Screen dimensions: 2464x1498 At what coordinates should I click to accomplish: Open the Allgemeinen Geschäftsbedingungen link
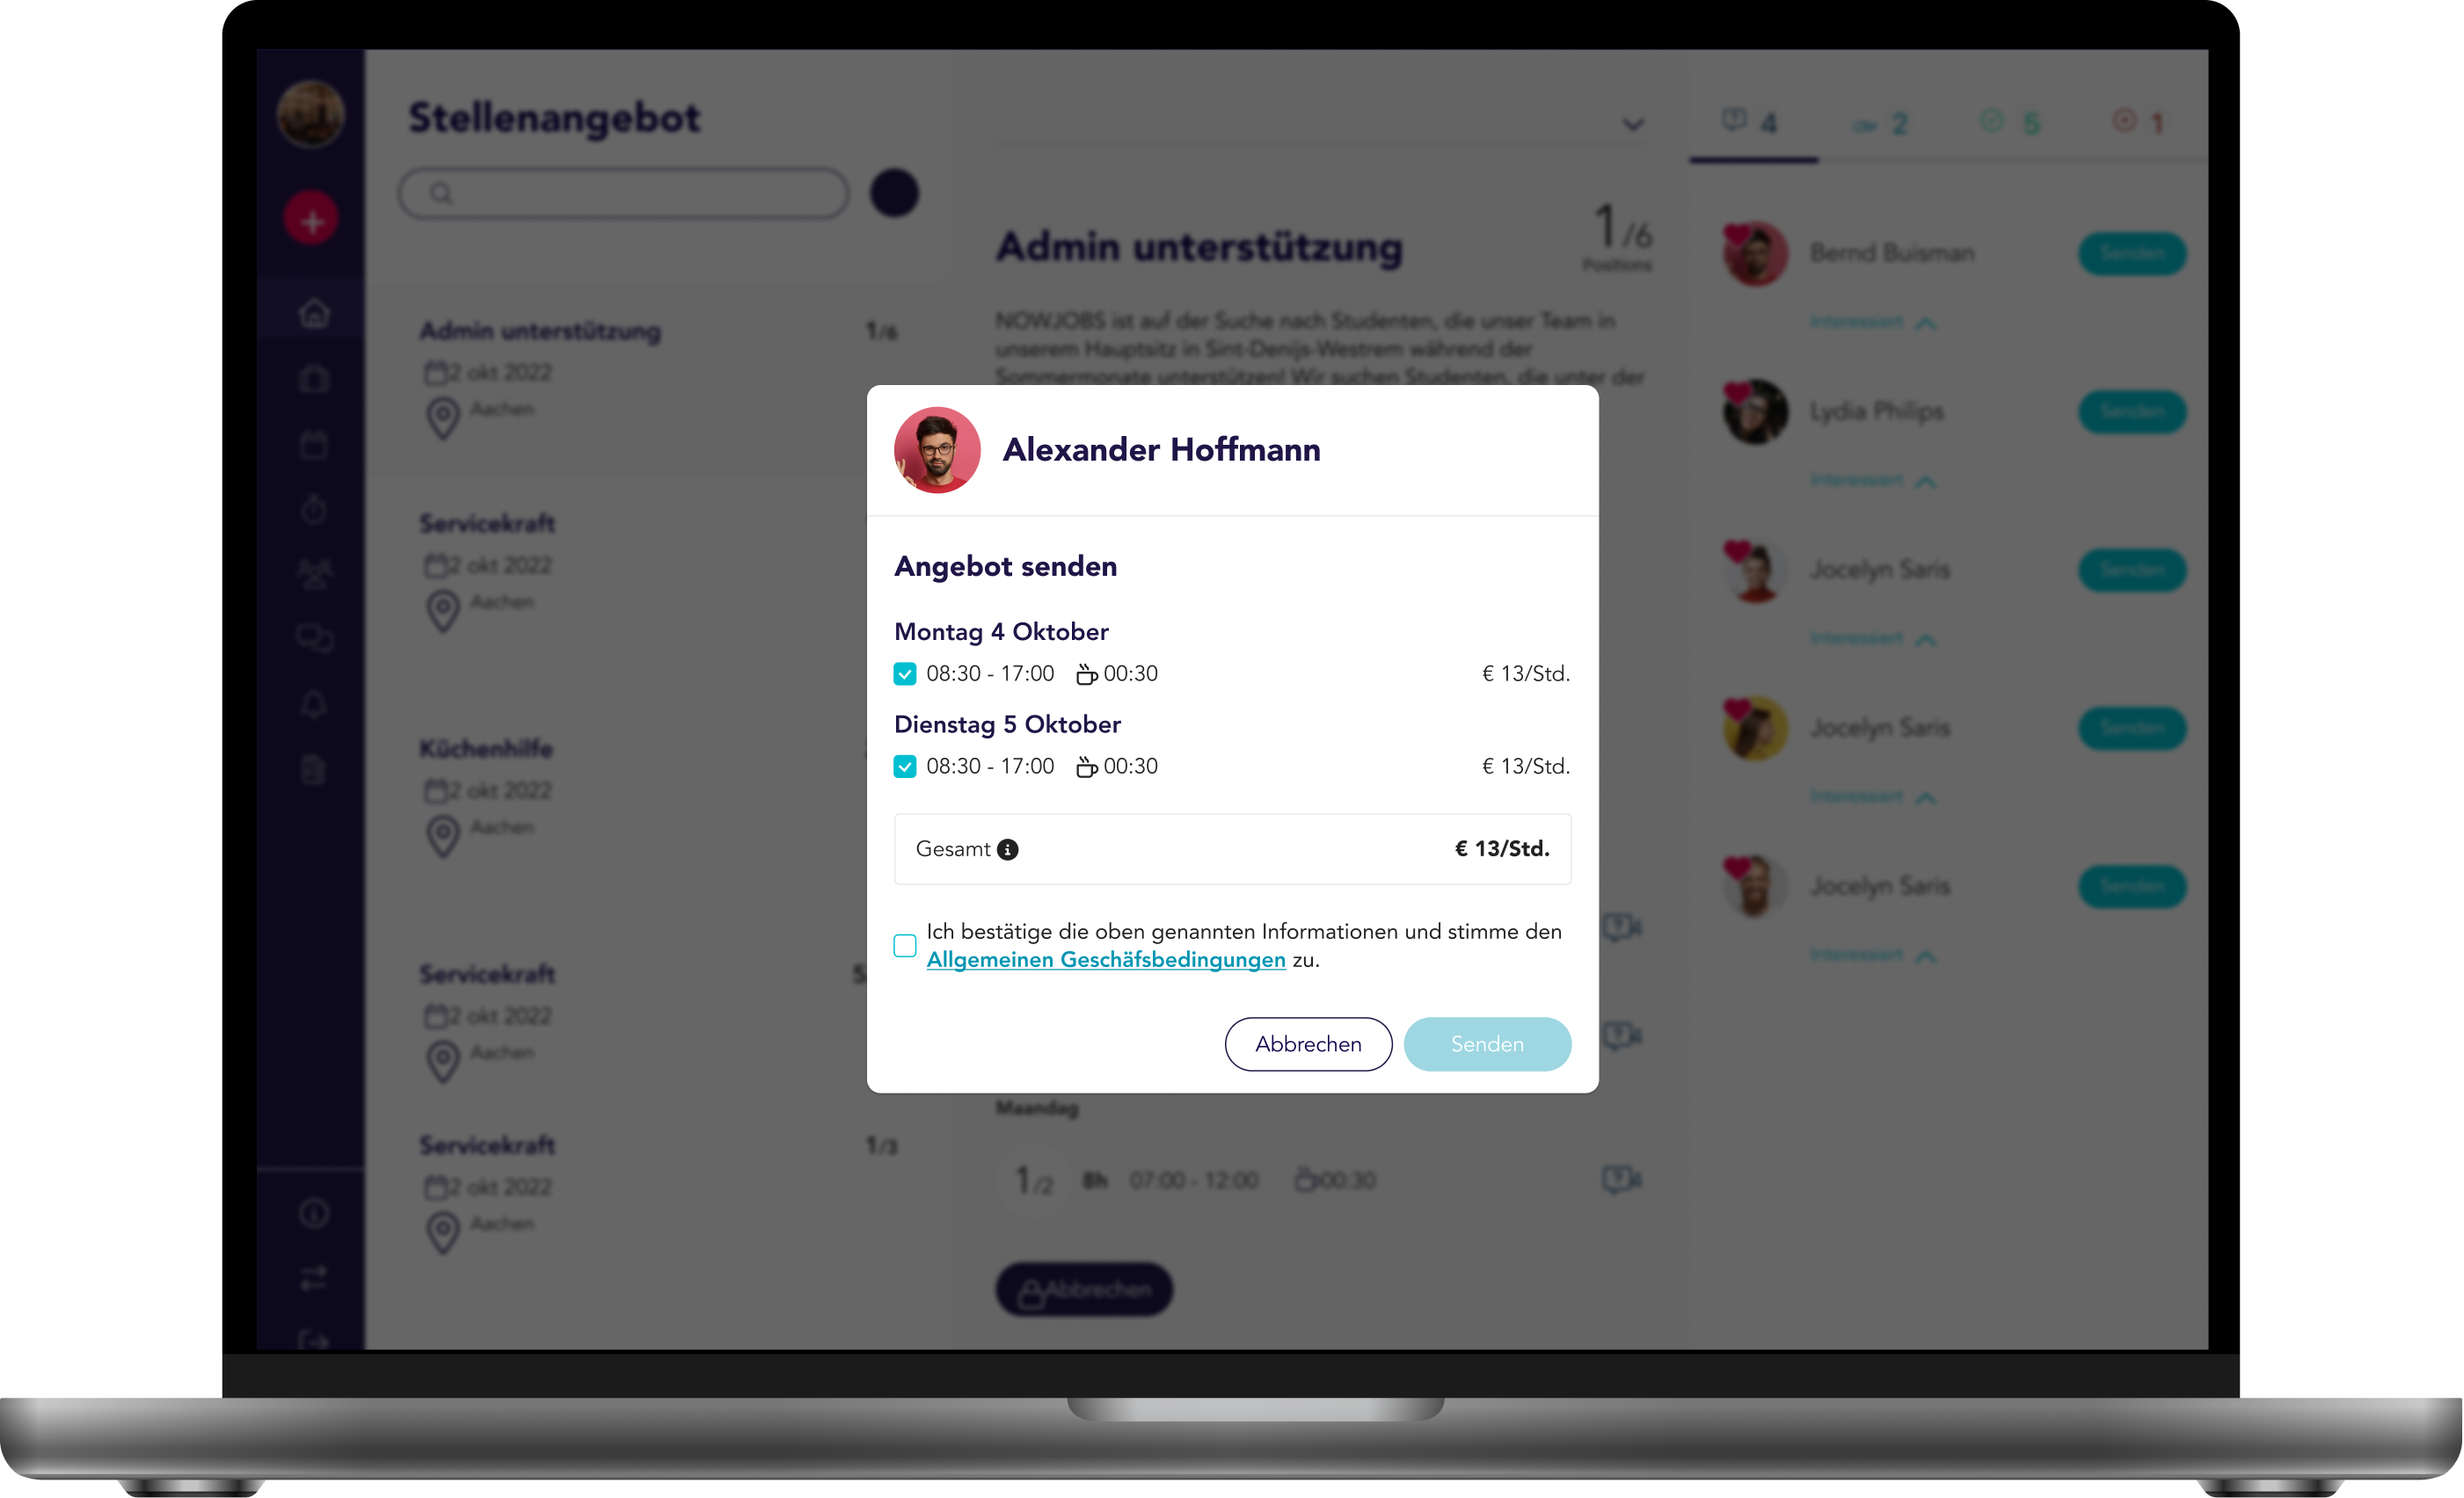1106,960
